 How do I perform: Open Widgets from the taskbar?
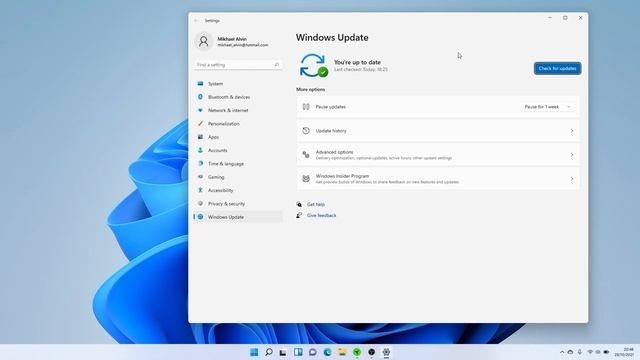pyautogui.click(x=298, y=352)
